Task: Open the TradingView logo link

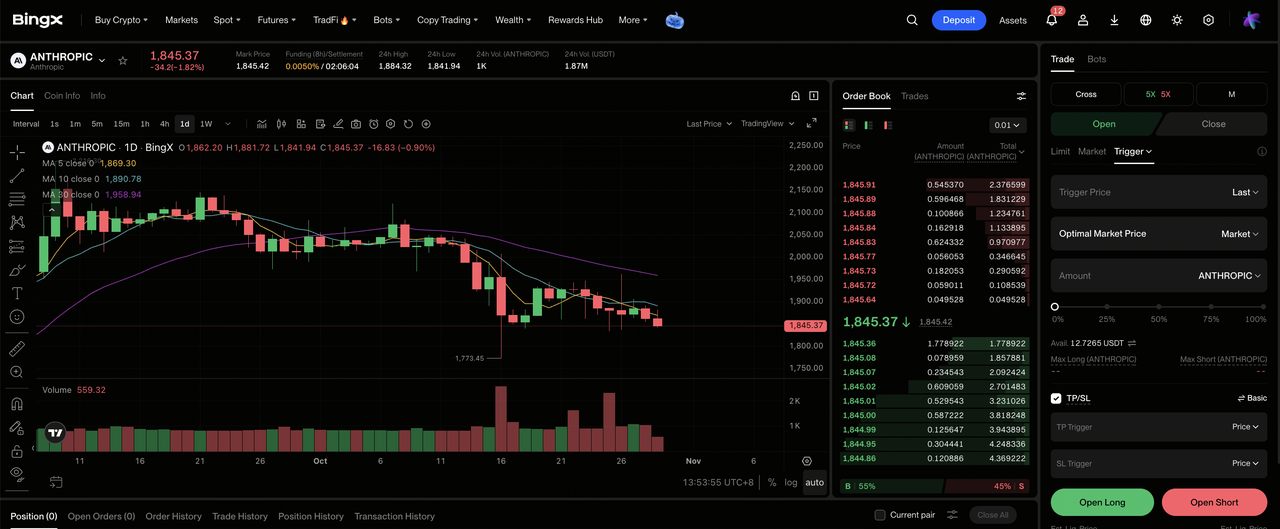Action: point(55,434)
